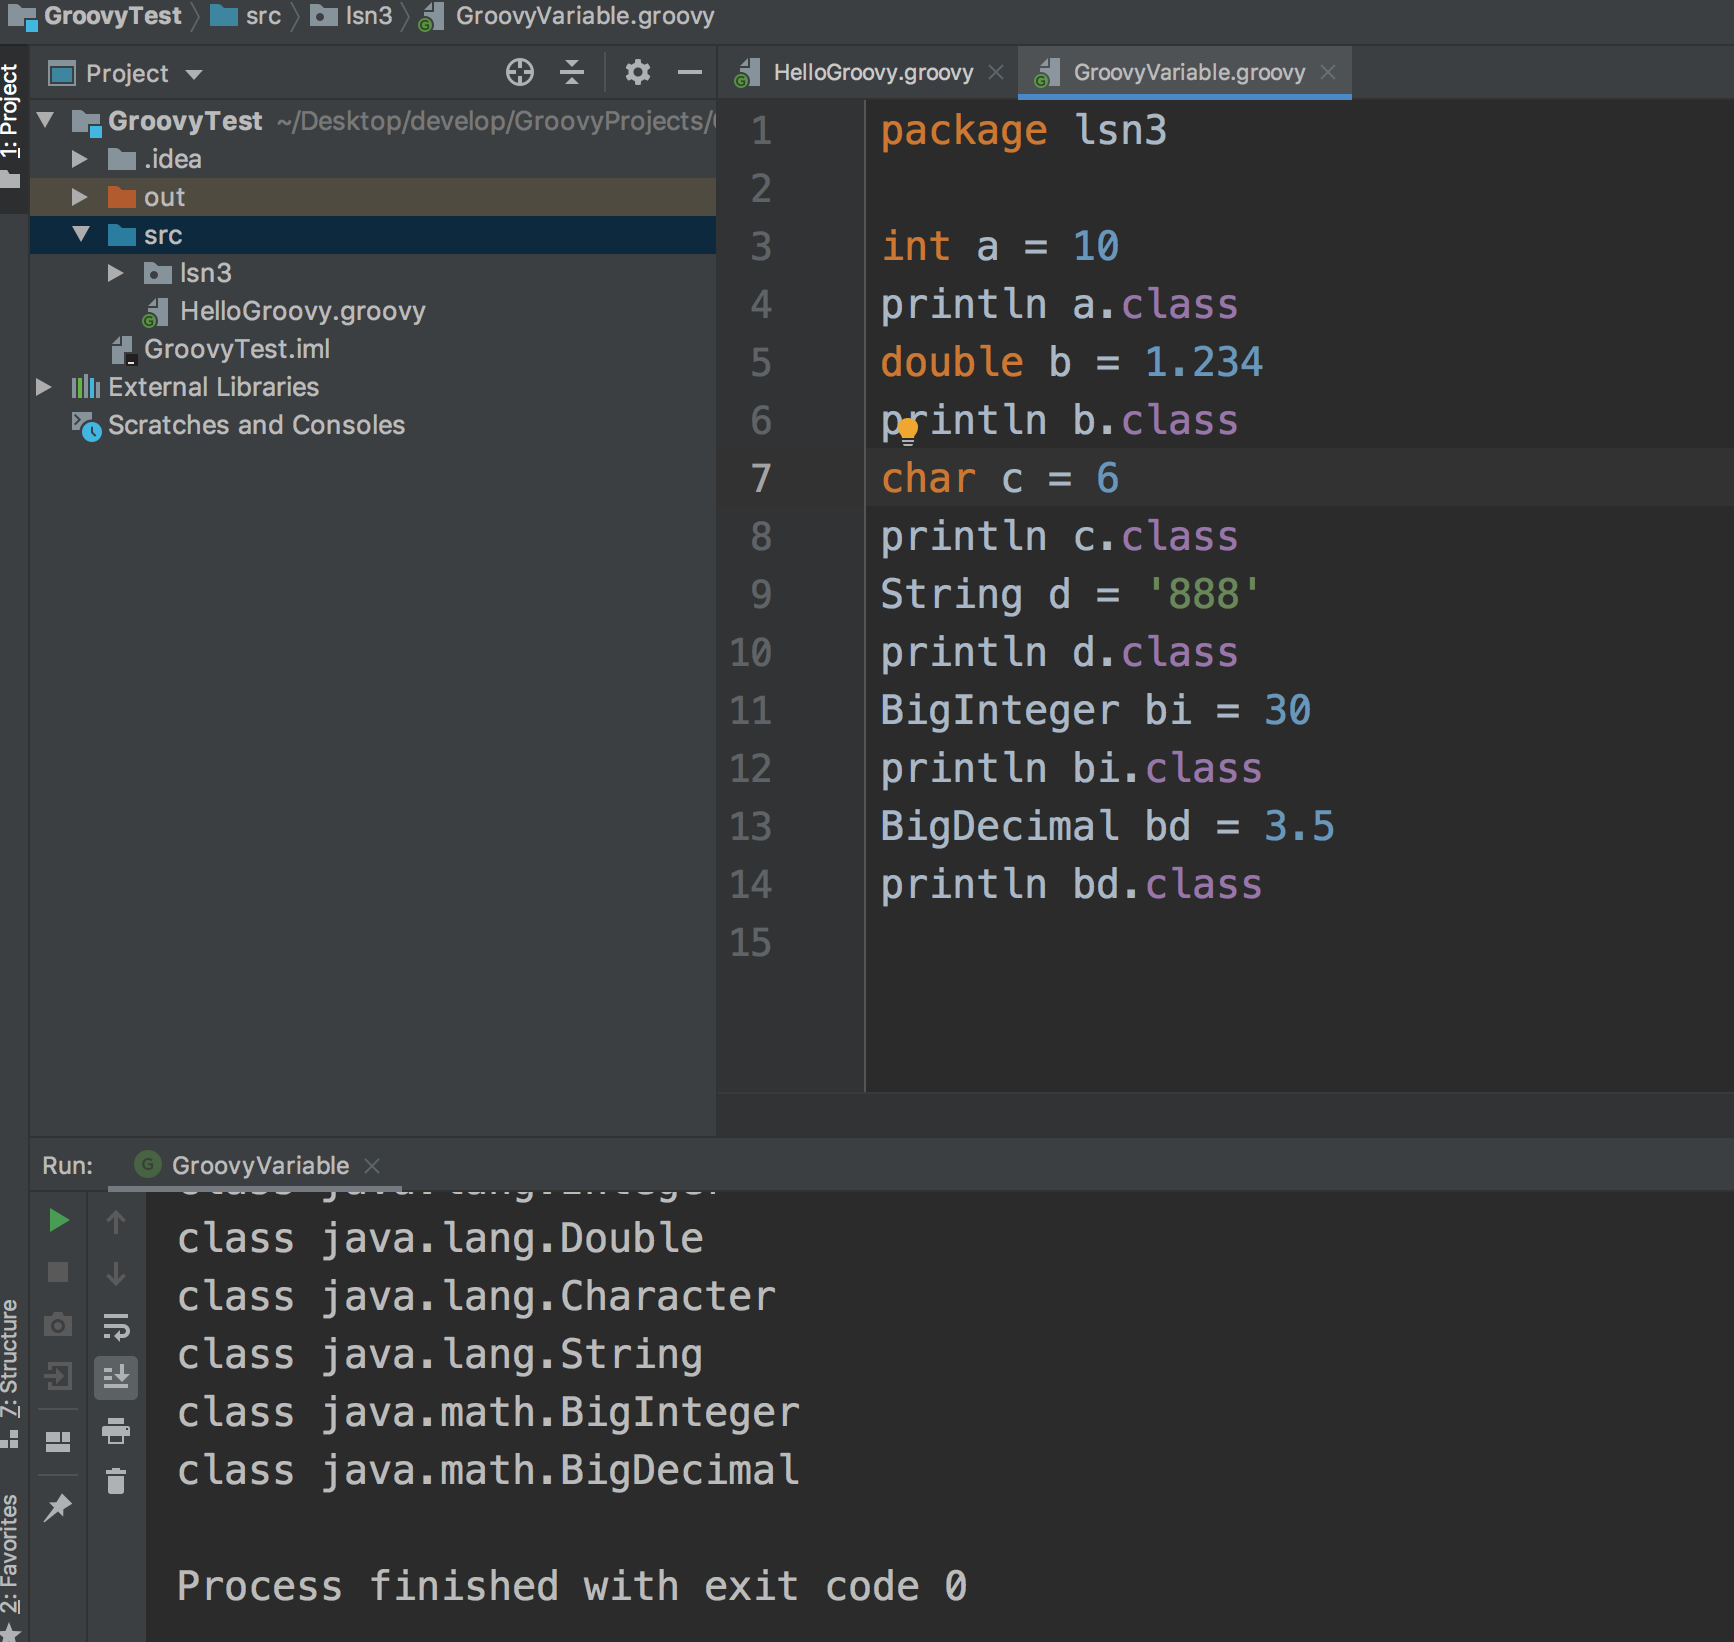The image size is (1734, 1642).
Task: Click GroovyVariable.groovy in the breadcrumb bar
Action: pyautogui.click(x=568, y=16)
